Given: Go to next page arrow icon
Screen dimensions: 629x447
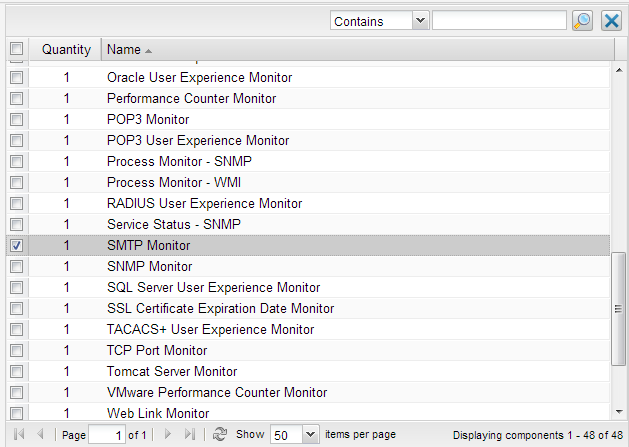Looking at the screenshot, I should (x=168, y=434).
